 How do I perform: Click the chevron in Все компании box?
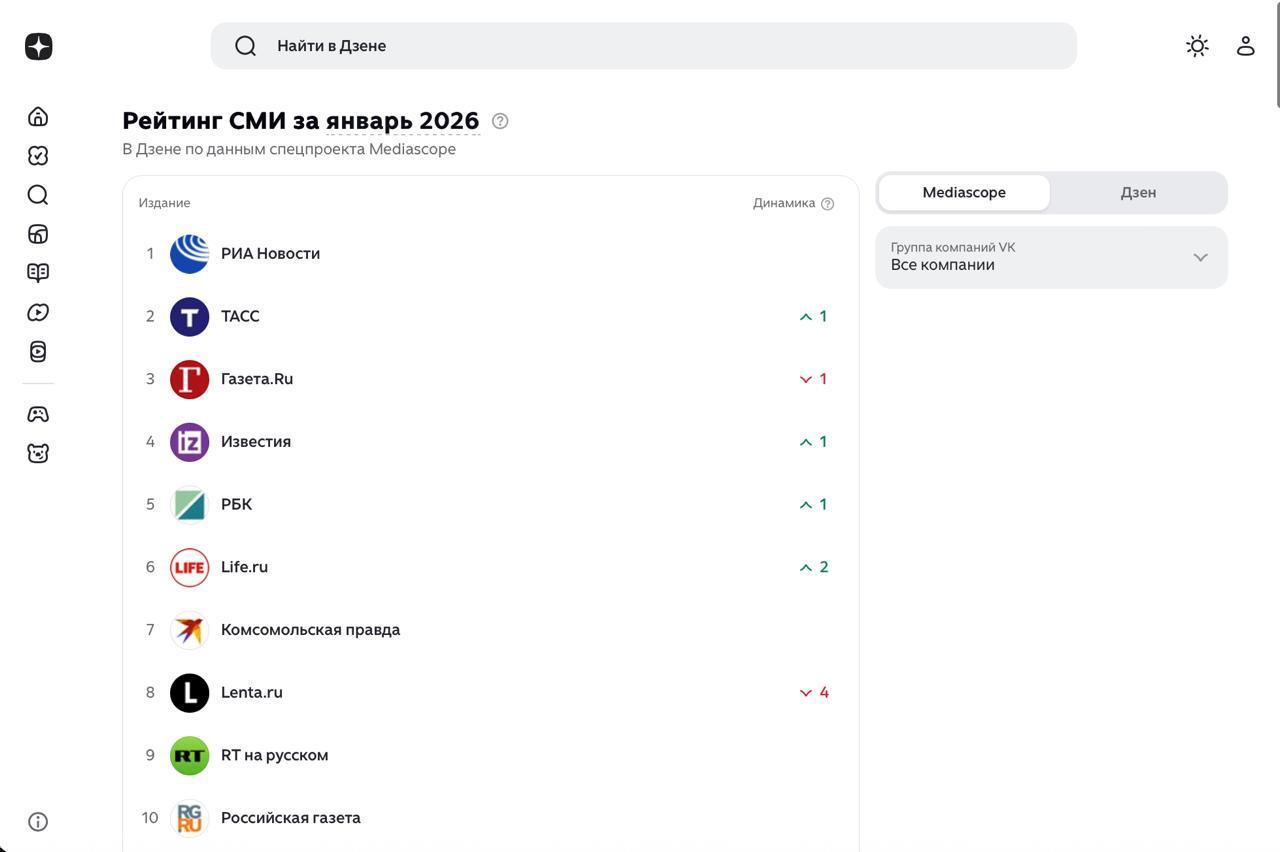1200,257
